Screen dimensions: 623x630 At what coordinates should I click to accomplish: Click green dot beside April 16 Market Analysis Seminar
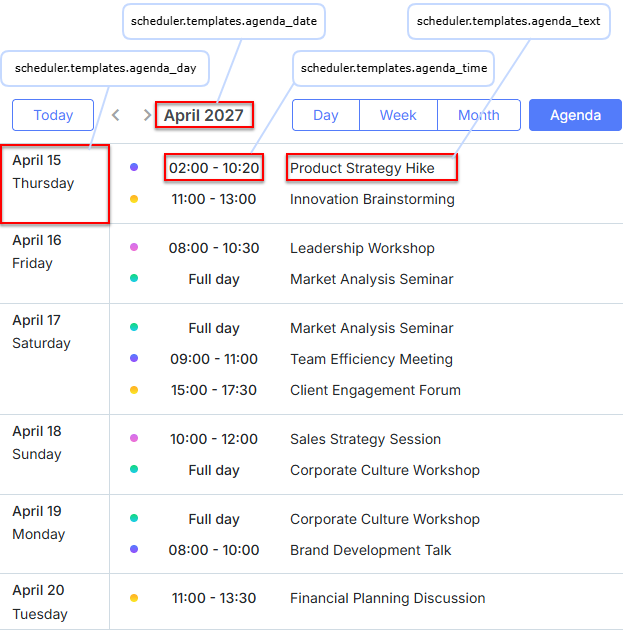(134, 278)
